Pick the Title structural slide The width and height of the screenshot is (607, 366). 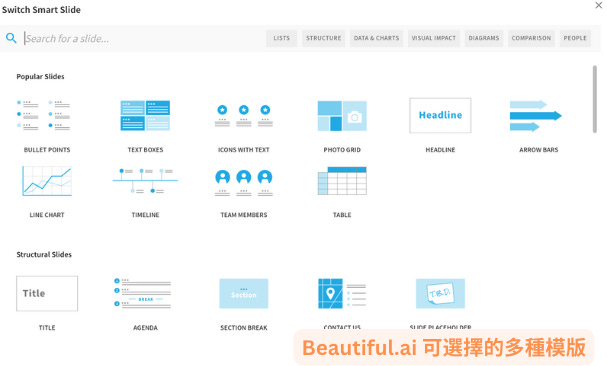47,294
